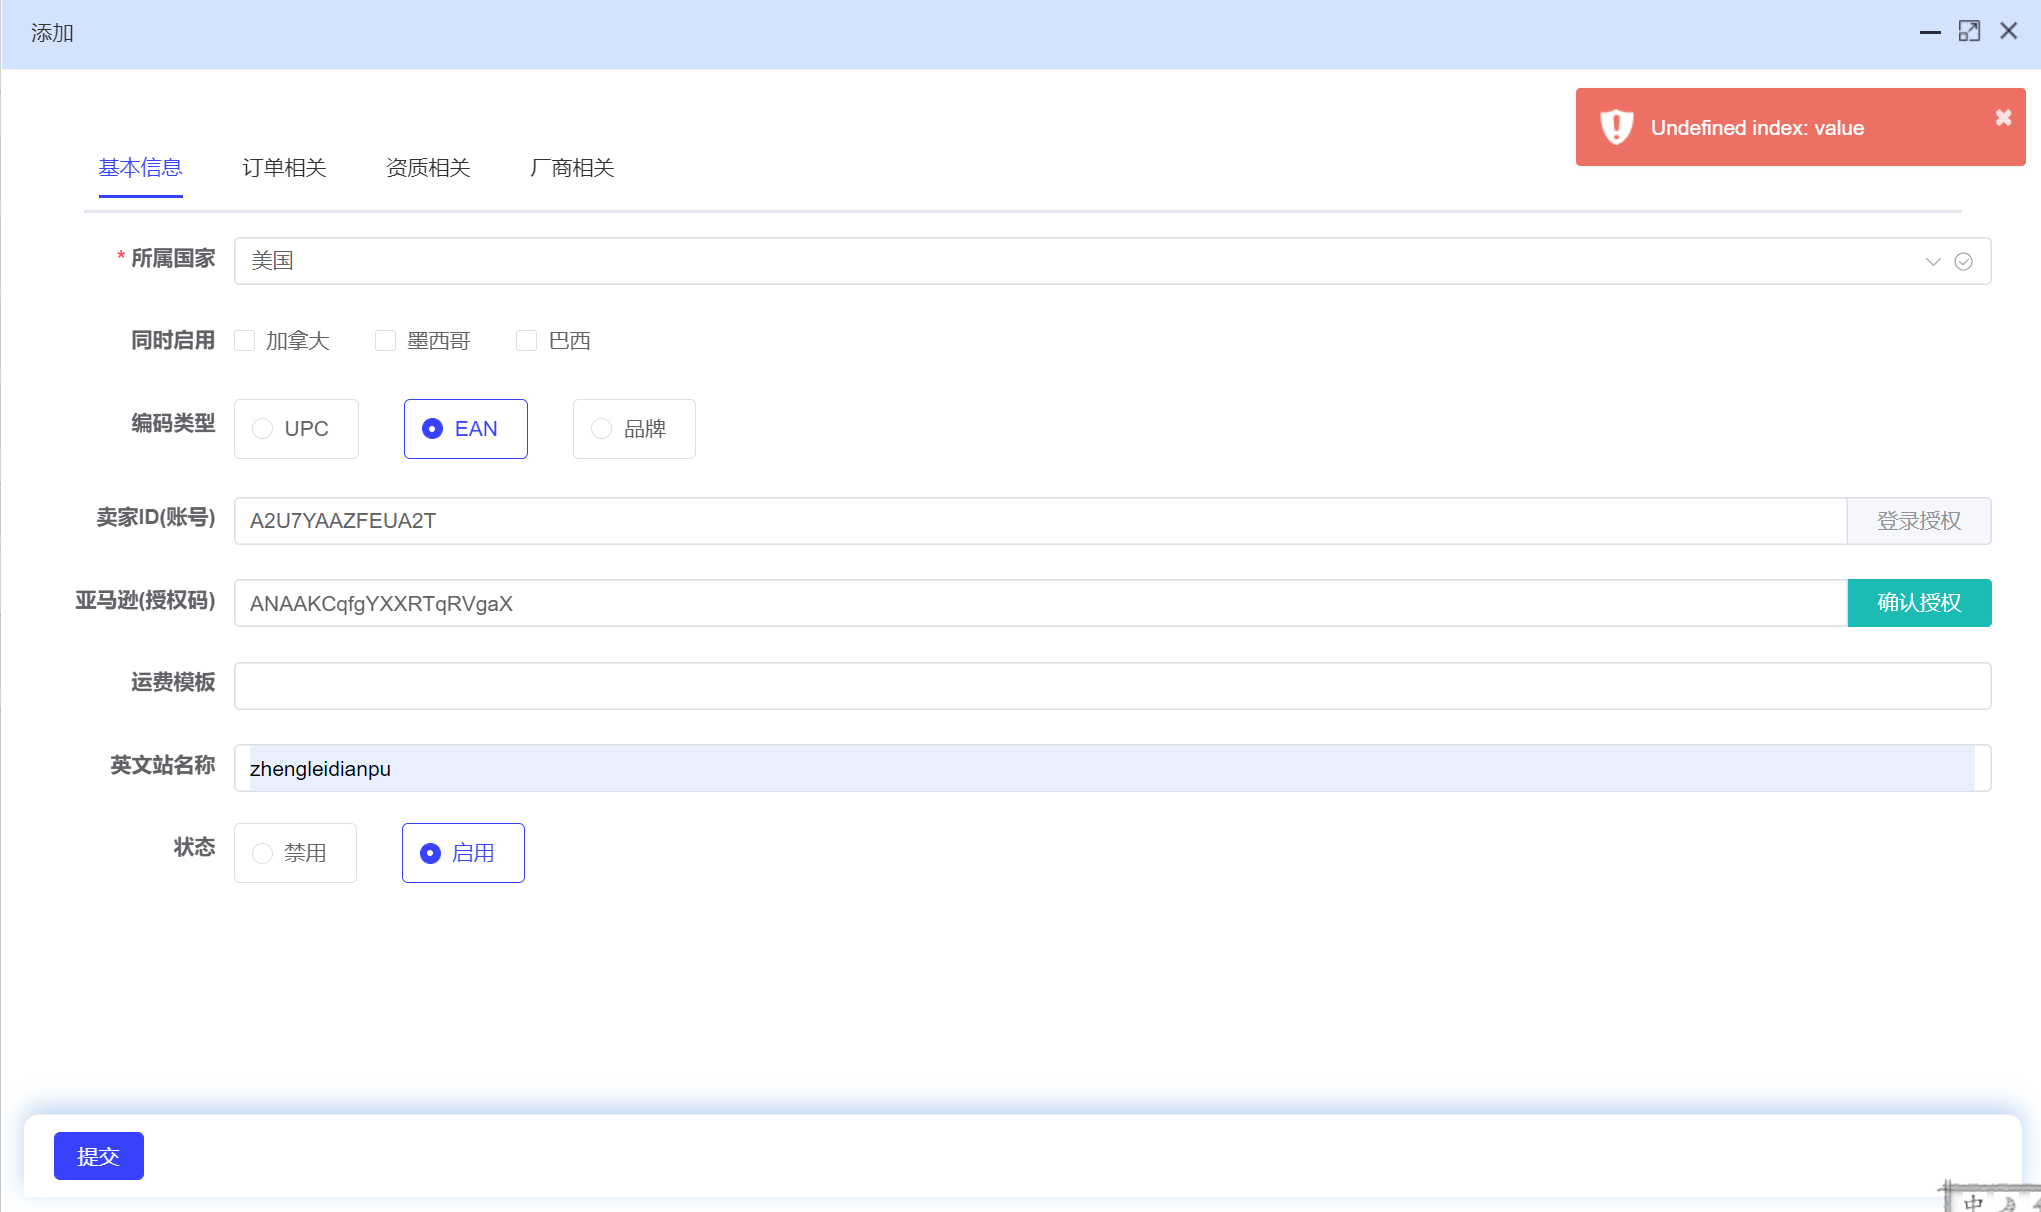This screenshot has height=1212, width=2041.
Task: Go to the 厂商相关 tab
Action: [572, 168]
